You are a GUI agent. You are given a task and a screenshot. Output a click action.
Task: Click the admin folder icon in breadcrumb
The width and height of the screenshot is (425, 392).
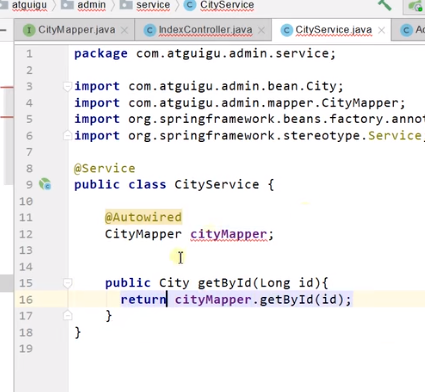pyautogui.click(x=67, y=4)
